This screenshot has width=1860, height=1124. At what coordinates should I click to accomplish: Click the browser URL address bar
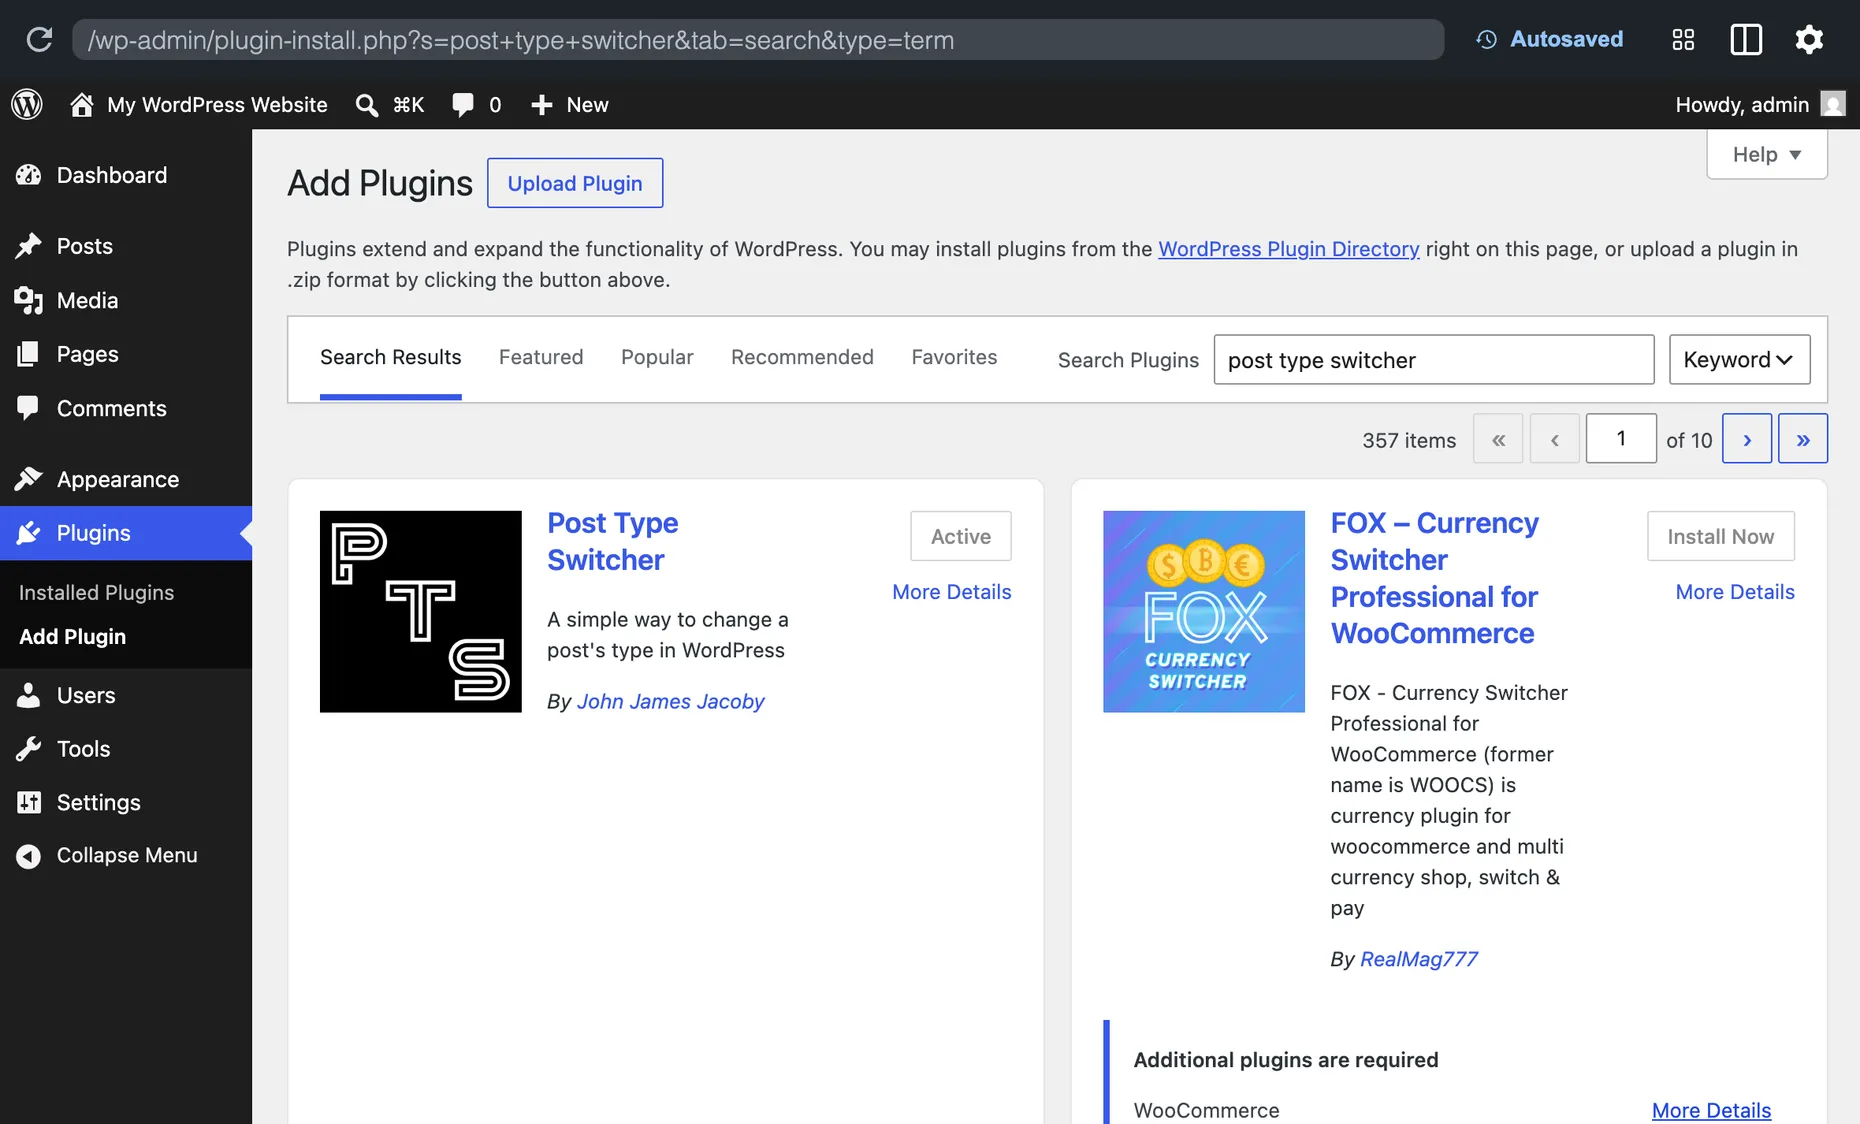click(x=758, y=40)
